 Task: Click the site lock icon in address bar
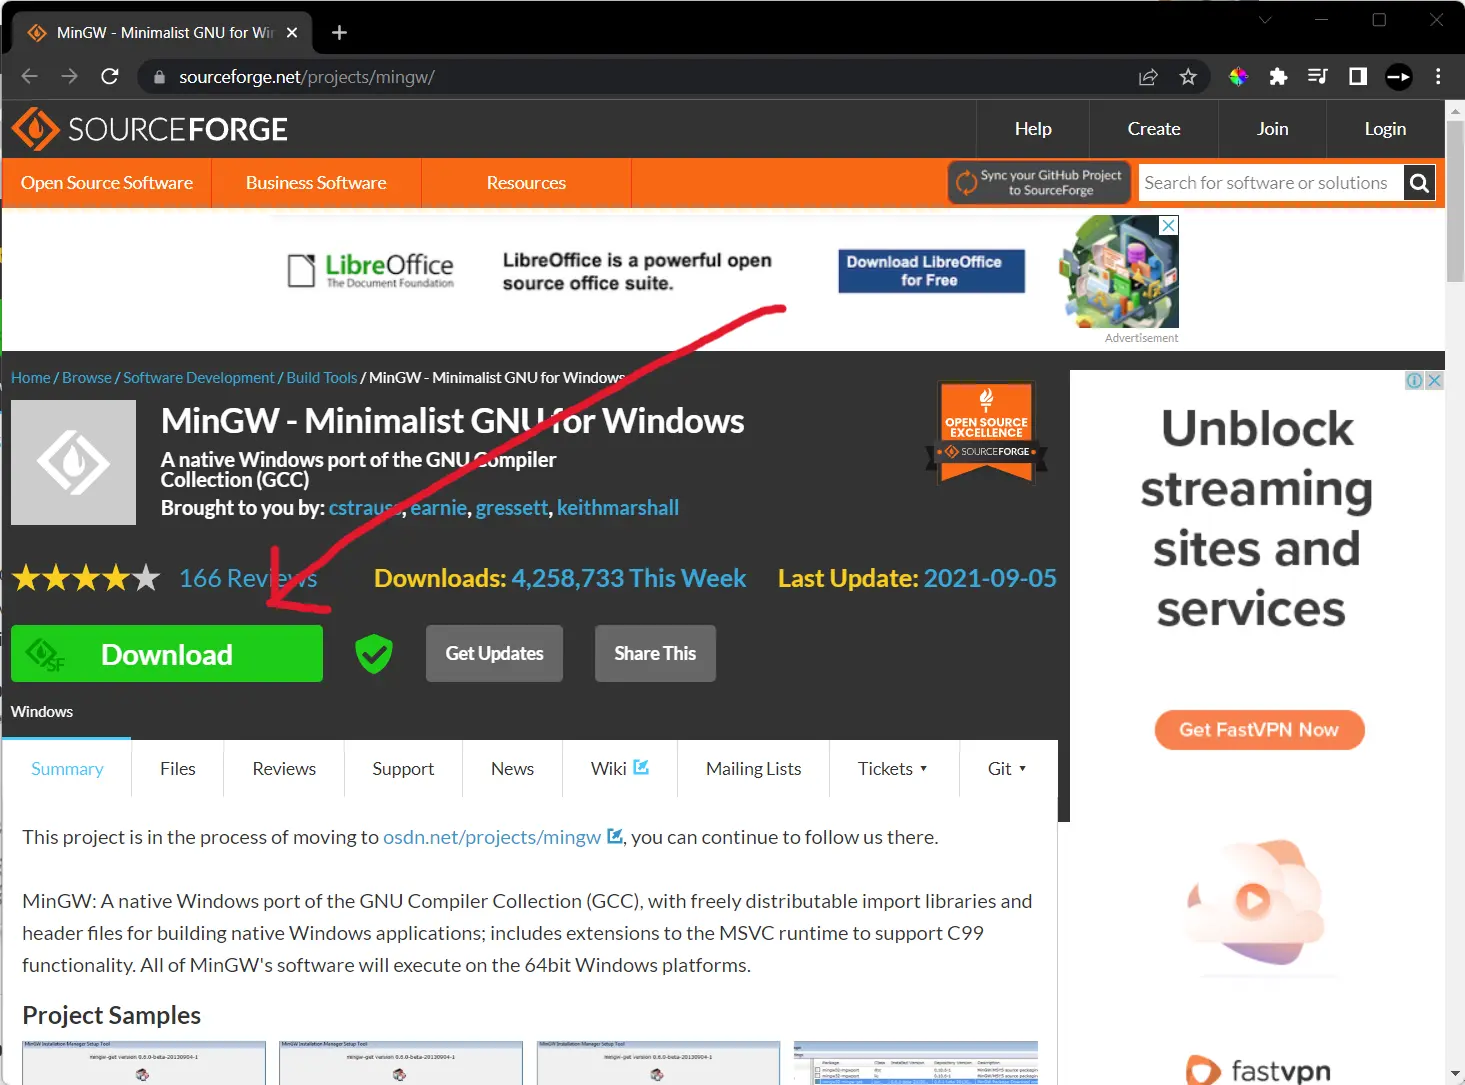pos(158,77)
